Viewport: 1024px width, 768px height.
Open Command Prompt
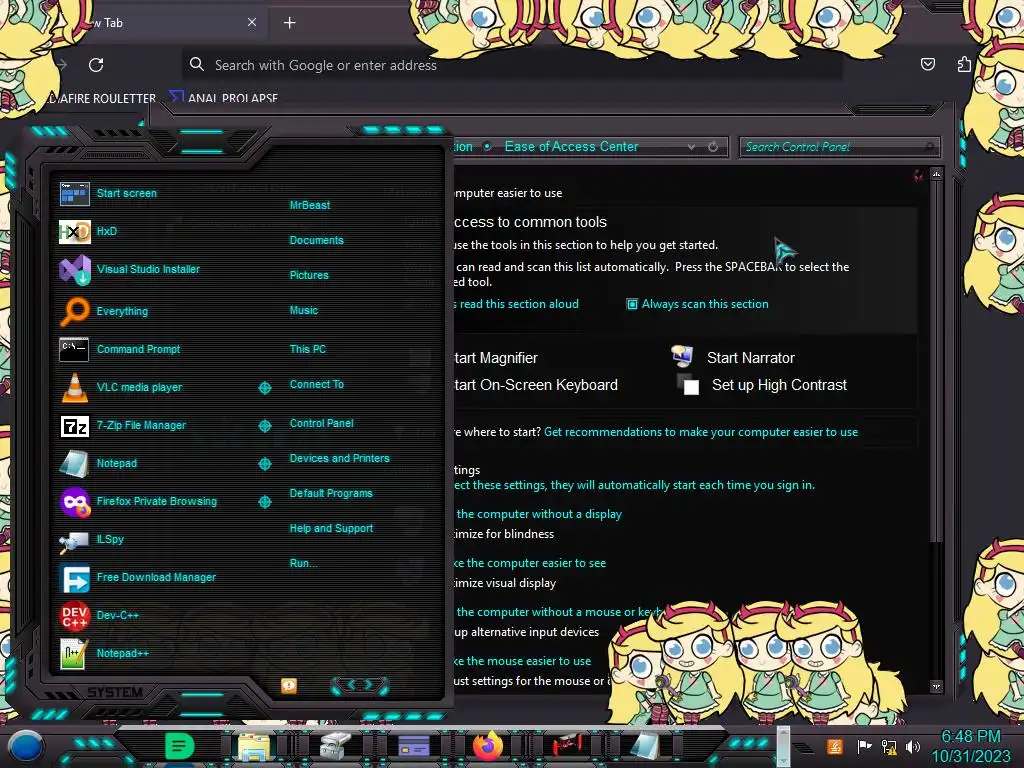(x=120, y=349)
